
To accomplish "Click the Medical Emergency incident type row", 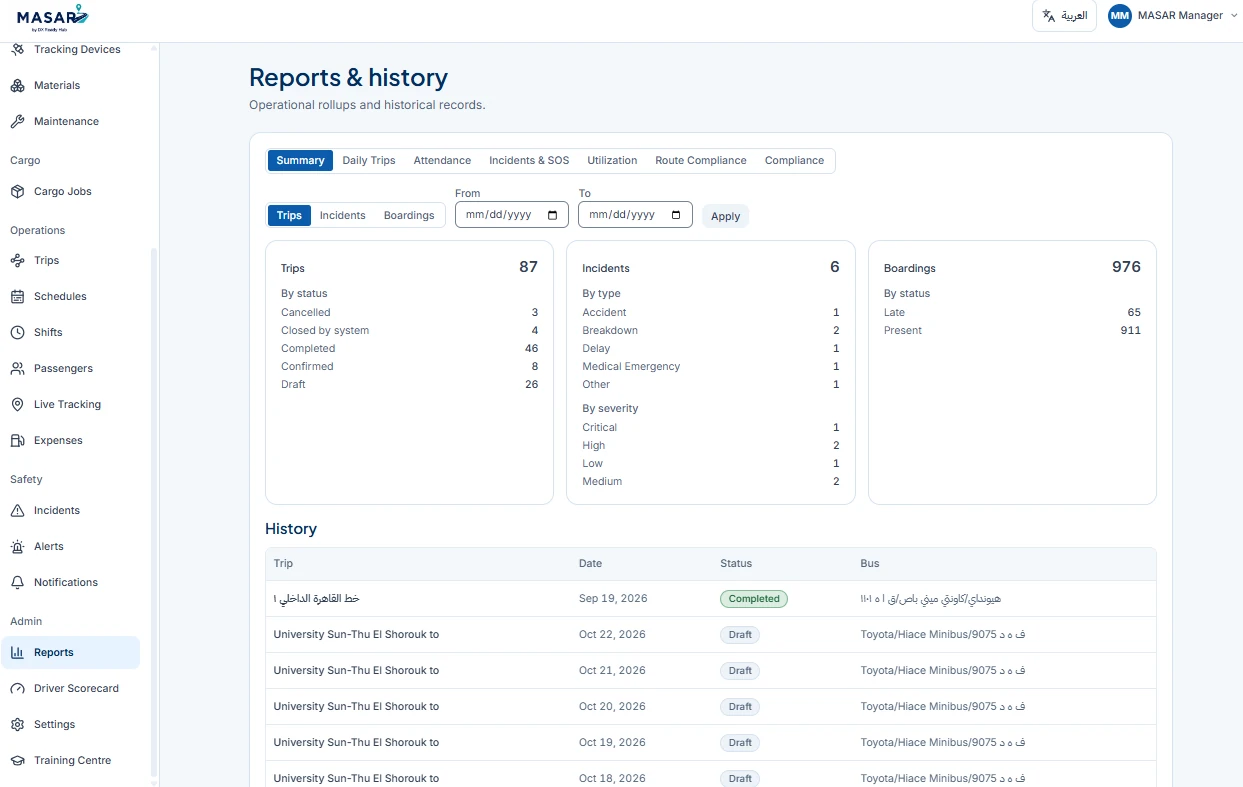I will (x=711, y=367).
